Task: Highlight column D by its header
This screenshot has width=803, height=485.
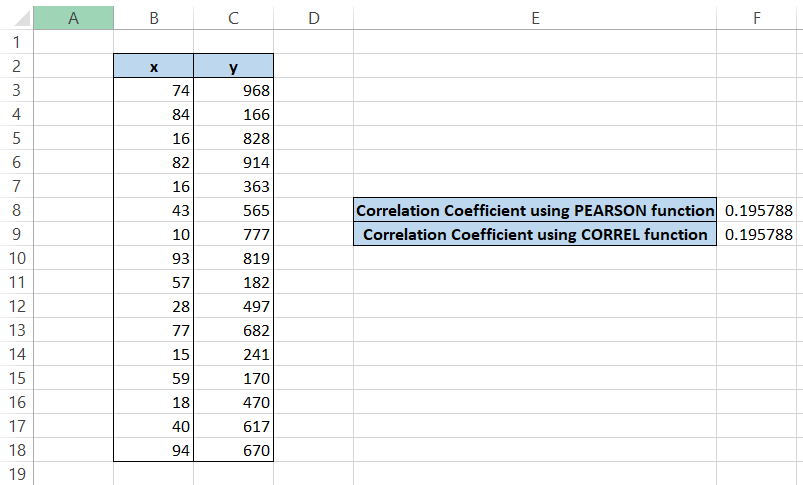Action: click(313, 17)
